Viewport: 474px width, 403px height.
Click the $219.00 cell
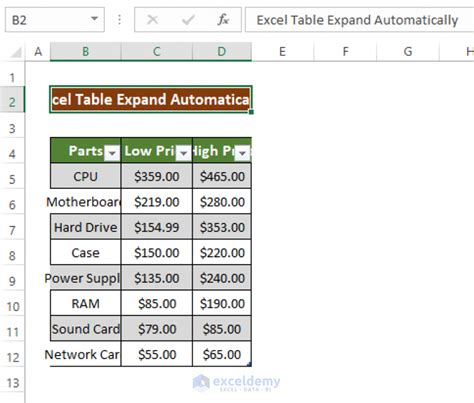coord(157,202)
